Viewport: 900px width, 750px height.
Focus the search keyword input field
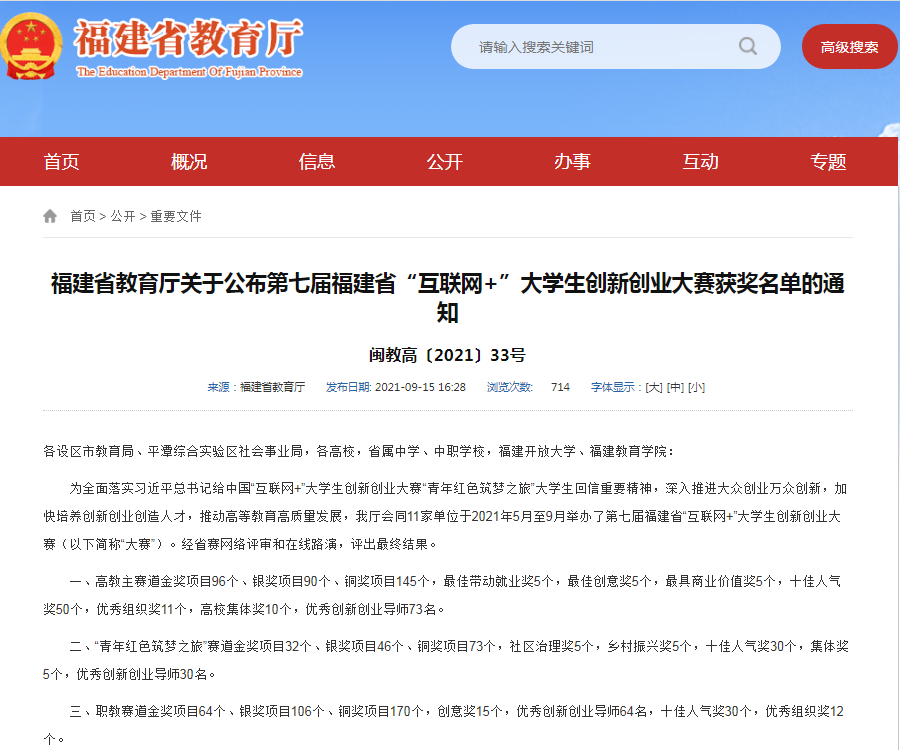600,47
